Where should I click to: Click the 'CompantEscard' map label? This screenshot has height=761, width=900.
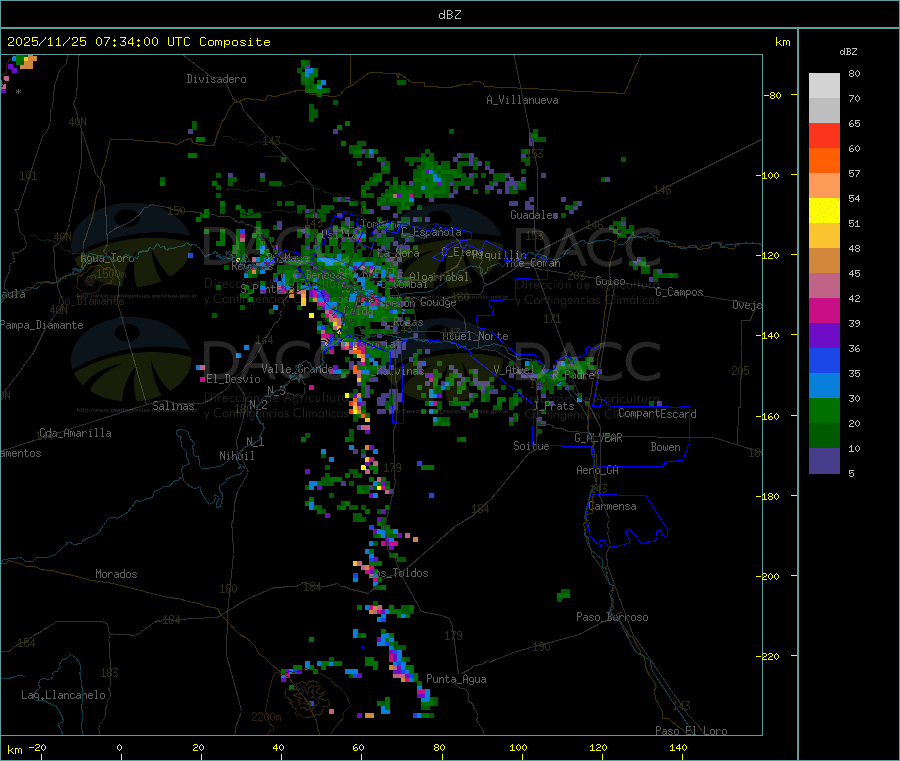coord(658,413)
